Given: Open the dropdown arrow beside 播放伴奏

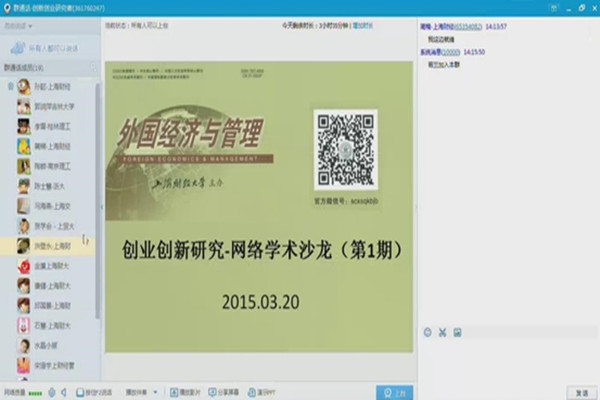Looking at the screenshot, I should click(155, 392).
